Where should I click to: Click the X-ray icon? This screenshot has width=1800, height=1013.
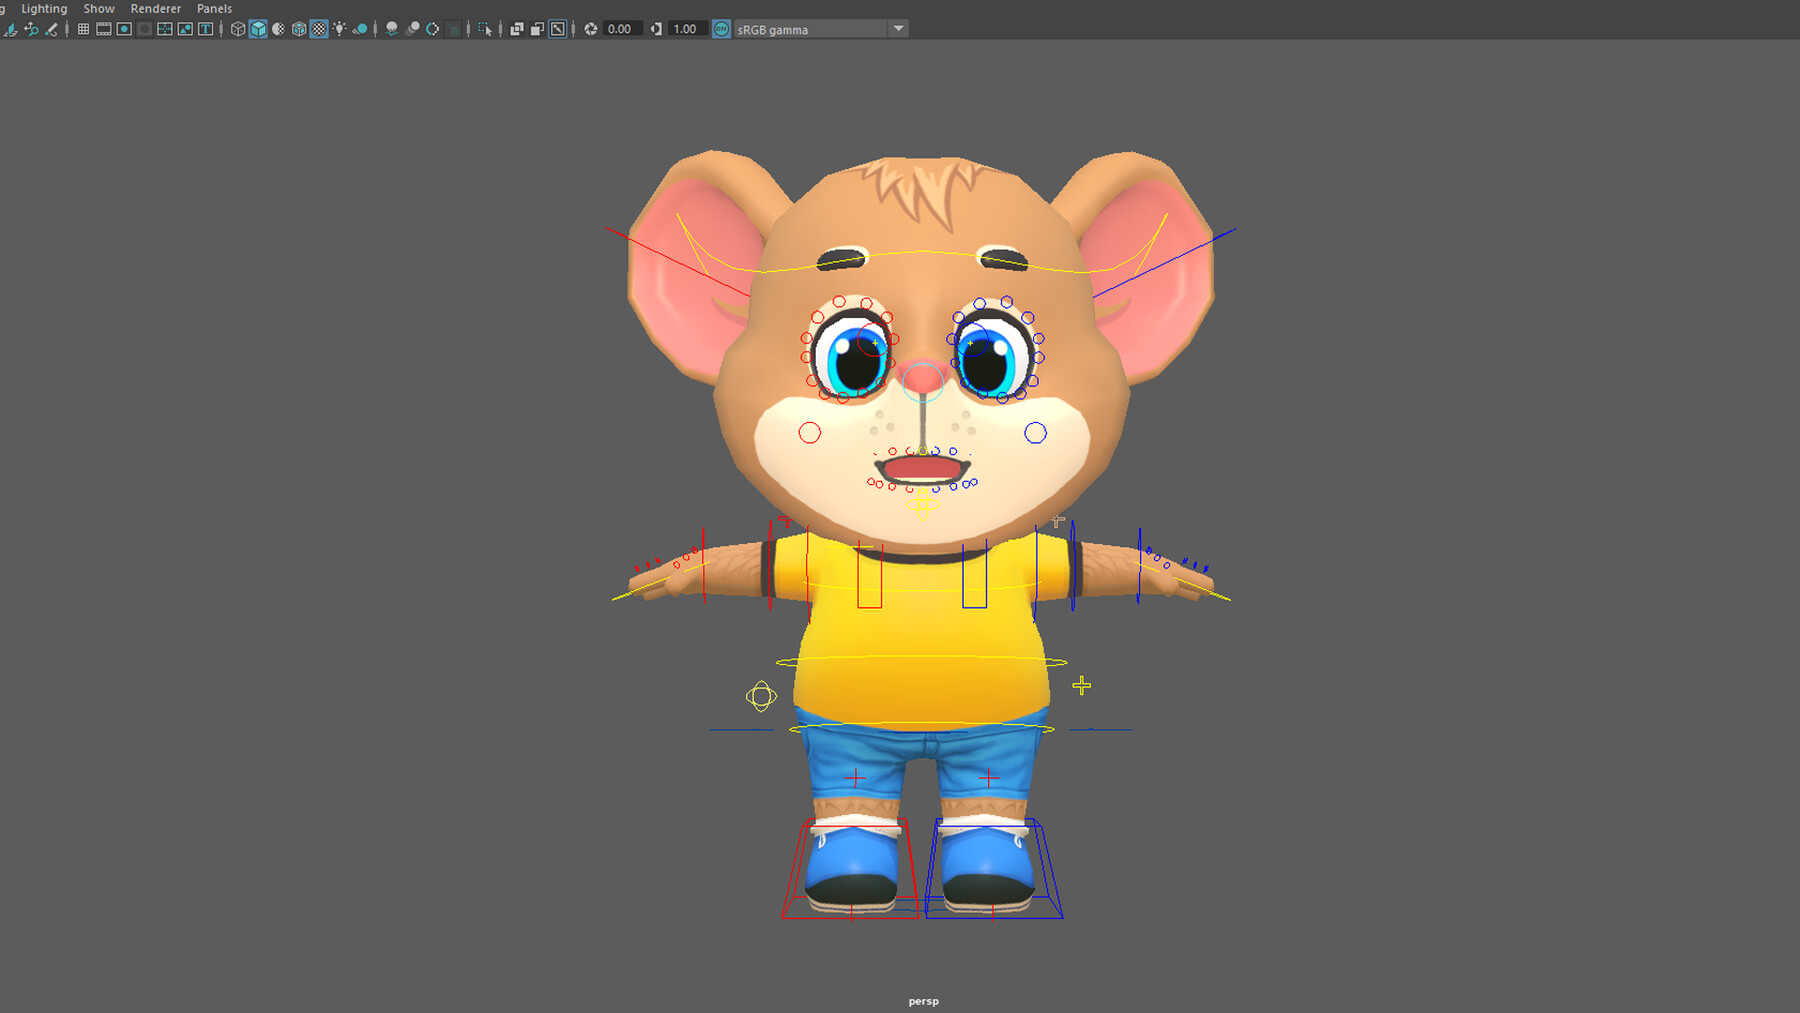[517, 29]
